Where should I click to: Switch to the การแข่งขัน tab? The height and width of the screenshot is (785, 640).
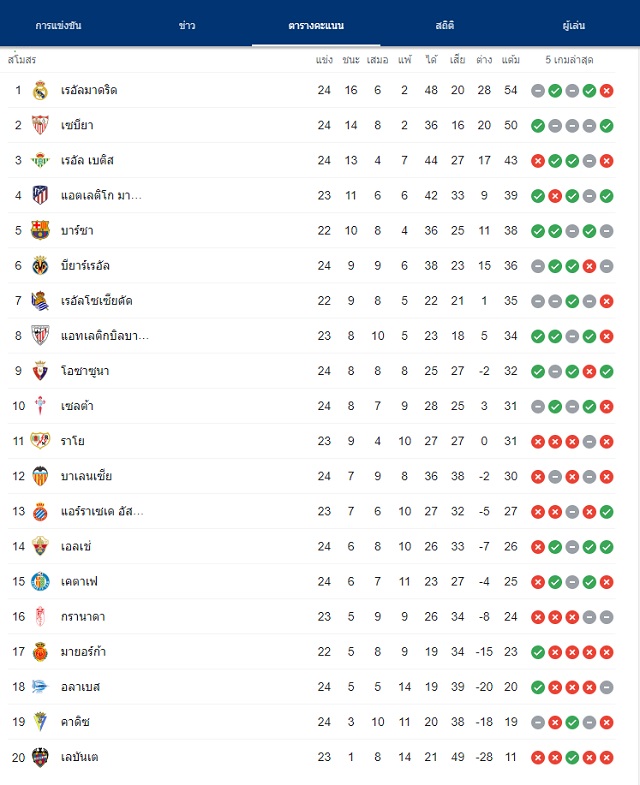point(58,25)
